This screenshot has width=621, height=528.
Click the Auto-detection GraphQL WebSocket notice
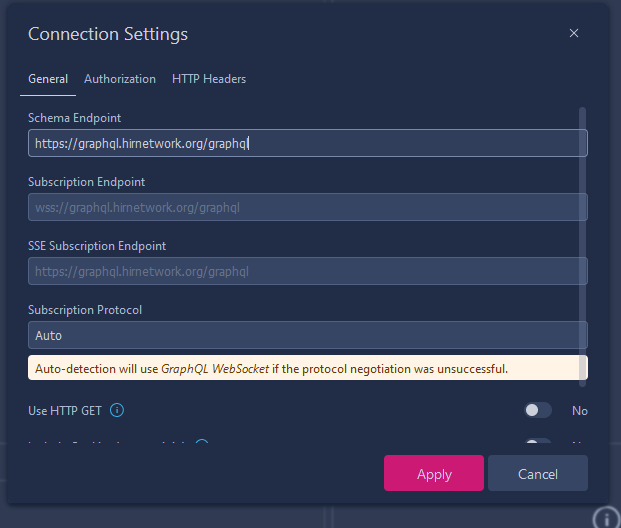[307, 368]
